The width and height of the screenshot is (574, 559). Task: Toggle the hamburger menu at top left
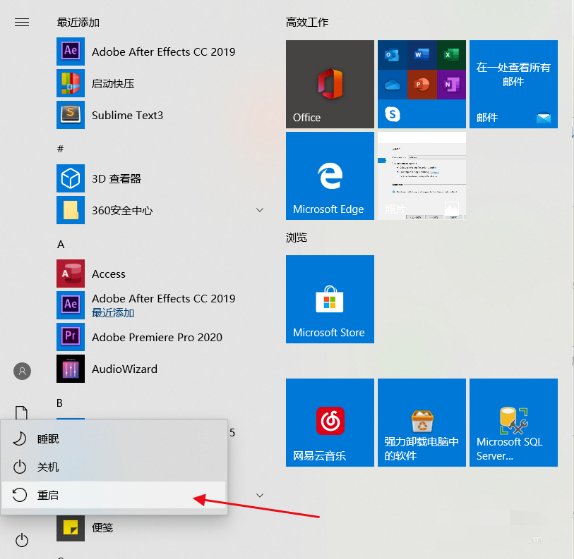click(x=22, y=22)
